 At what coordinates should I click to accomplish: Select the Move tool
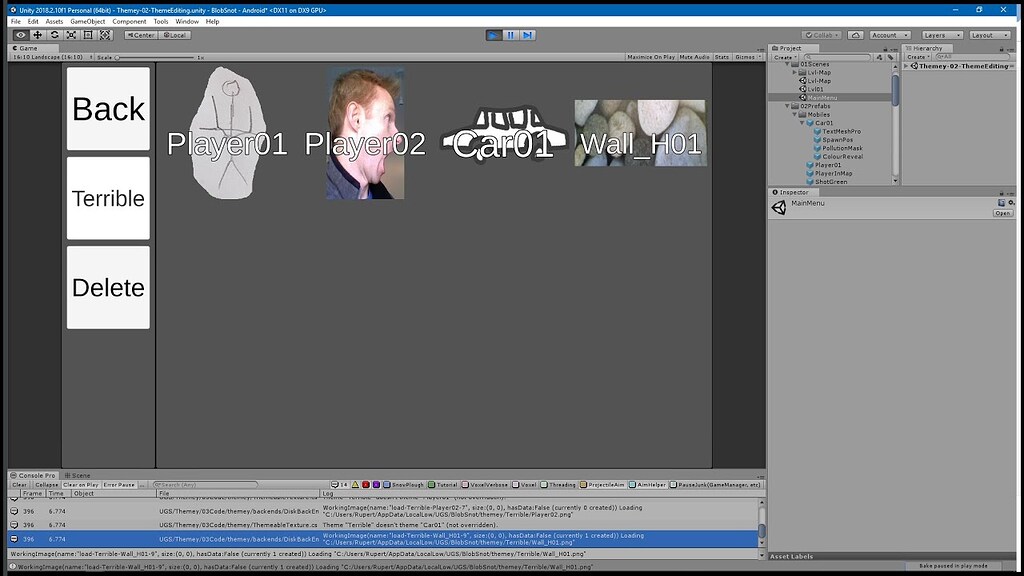tap(38, 34)
